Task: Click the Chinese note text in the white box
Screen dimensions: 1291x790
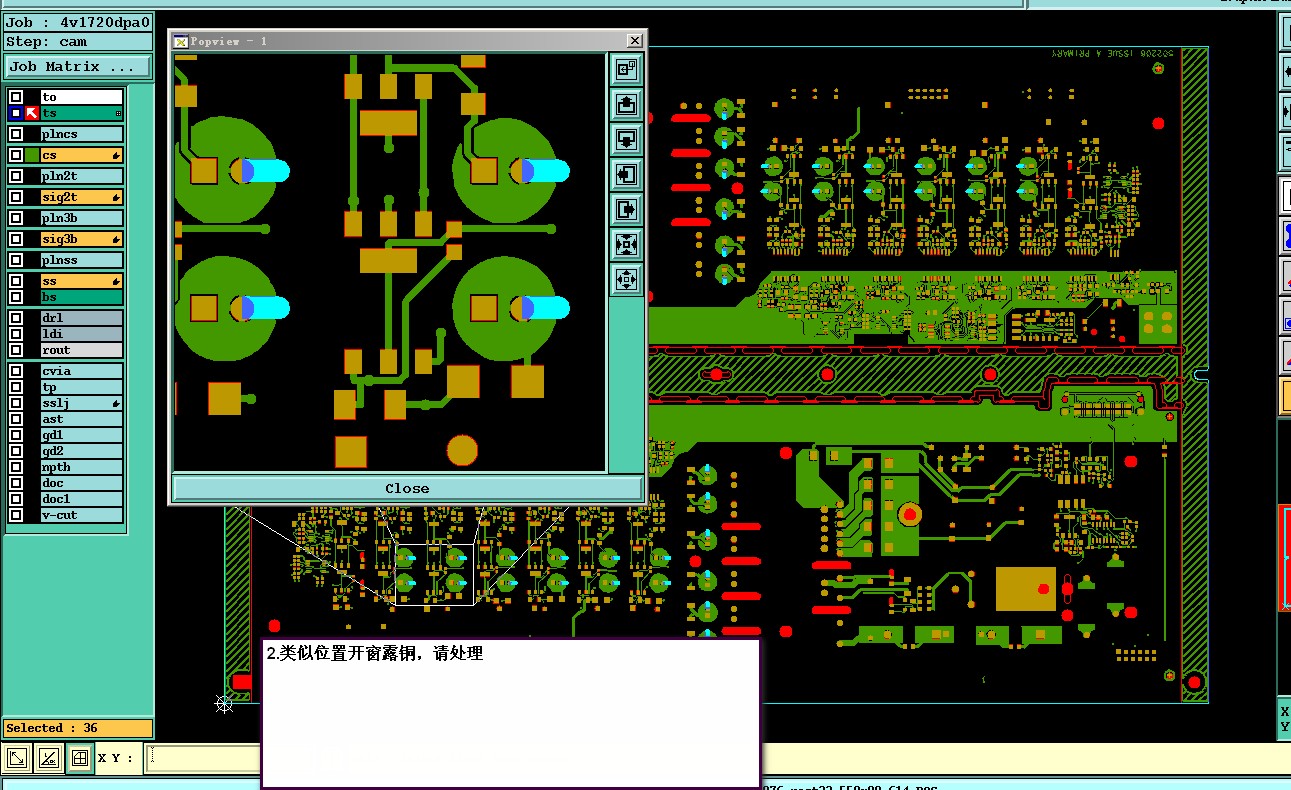Action: 375,653
